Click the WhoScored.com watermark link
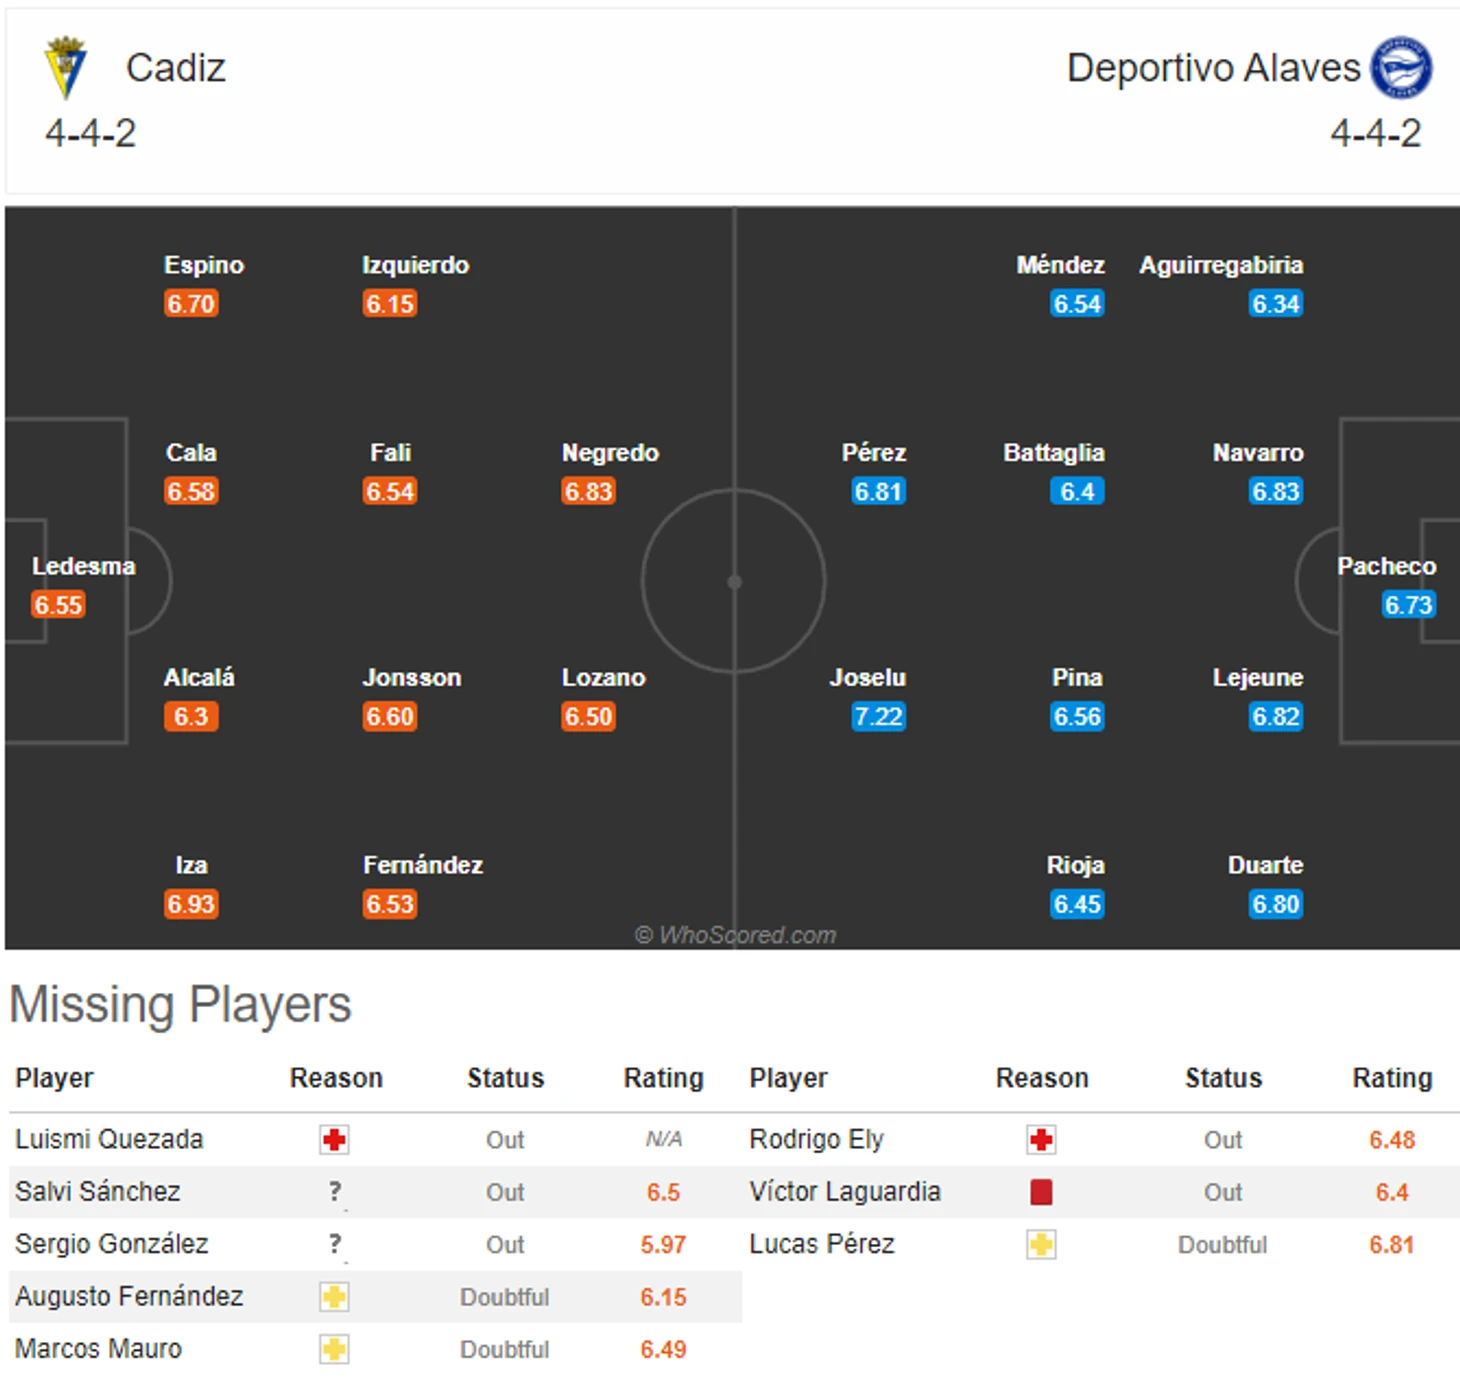1460x1381 pixels. pos(736,935)
